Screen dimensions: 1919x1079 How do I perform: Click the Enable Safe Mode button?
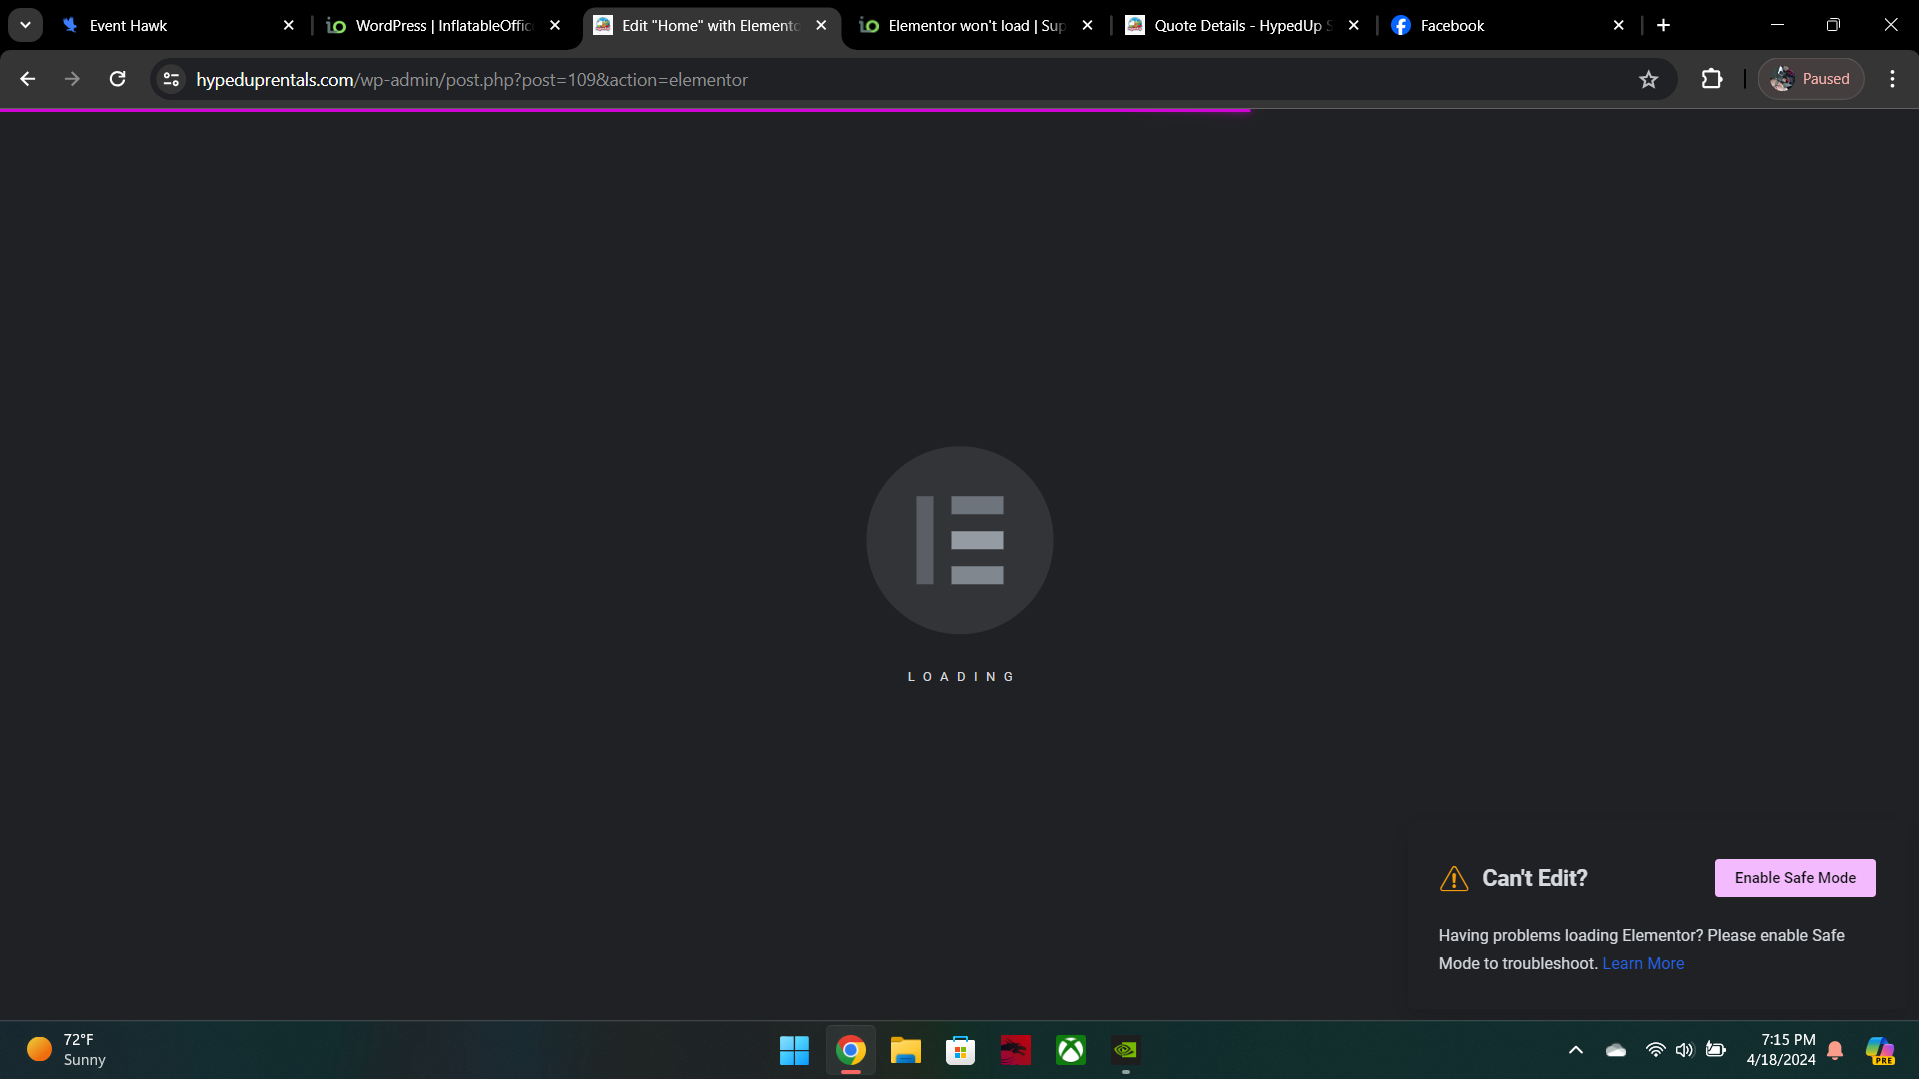[x=1794, y=877]
